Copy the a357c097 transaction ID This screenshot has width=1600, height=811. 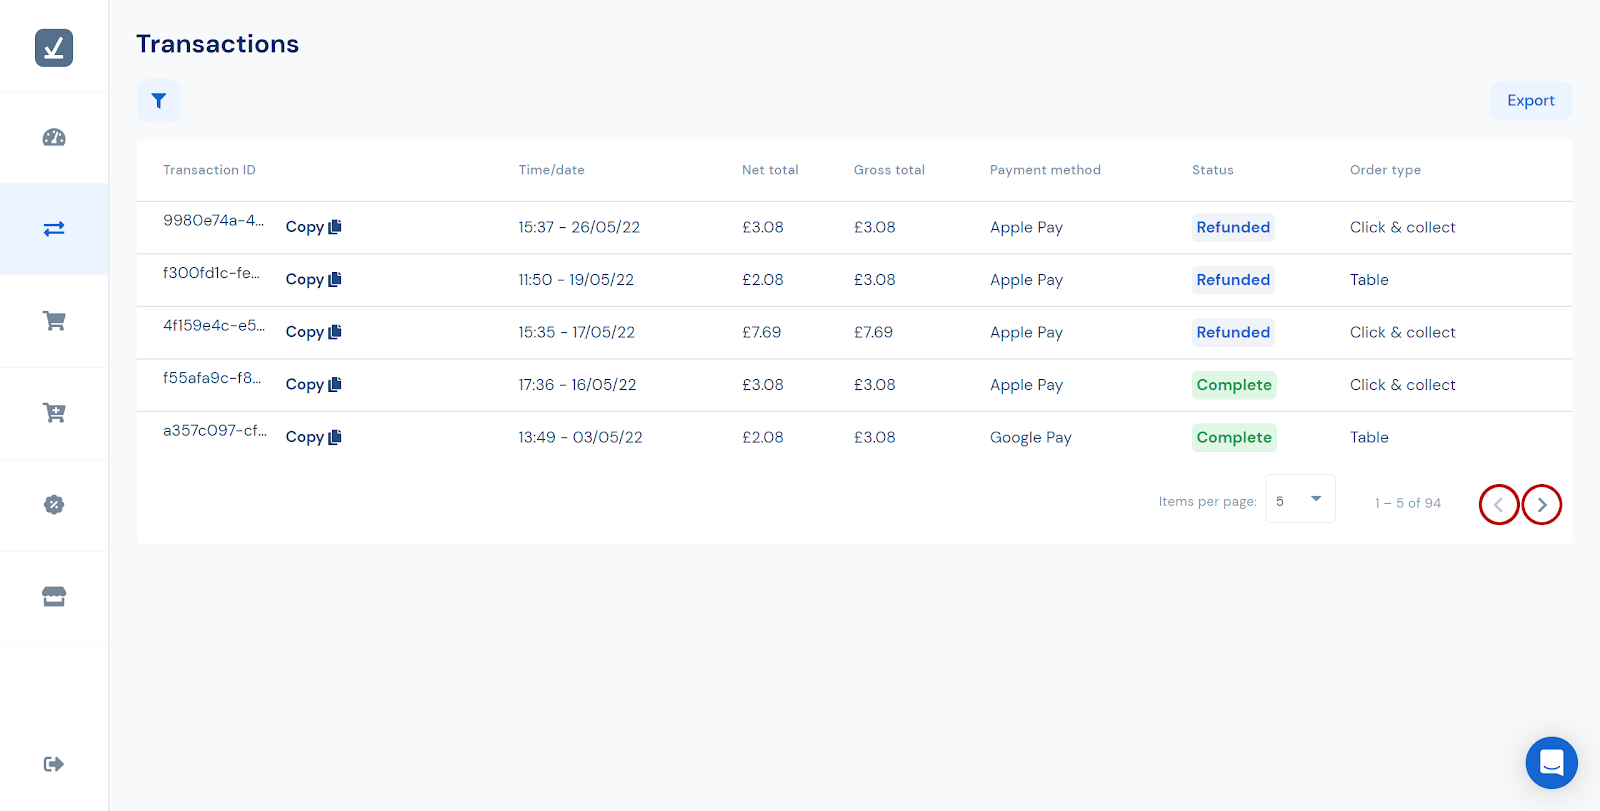(313, 437)
